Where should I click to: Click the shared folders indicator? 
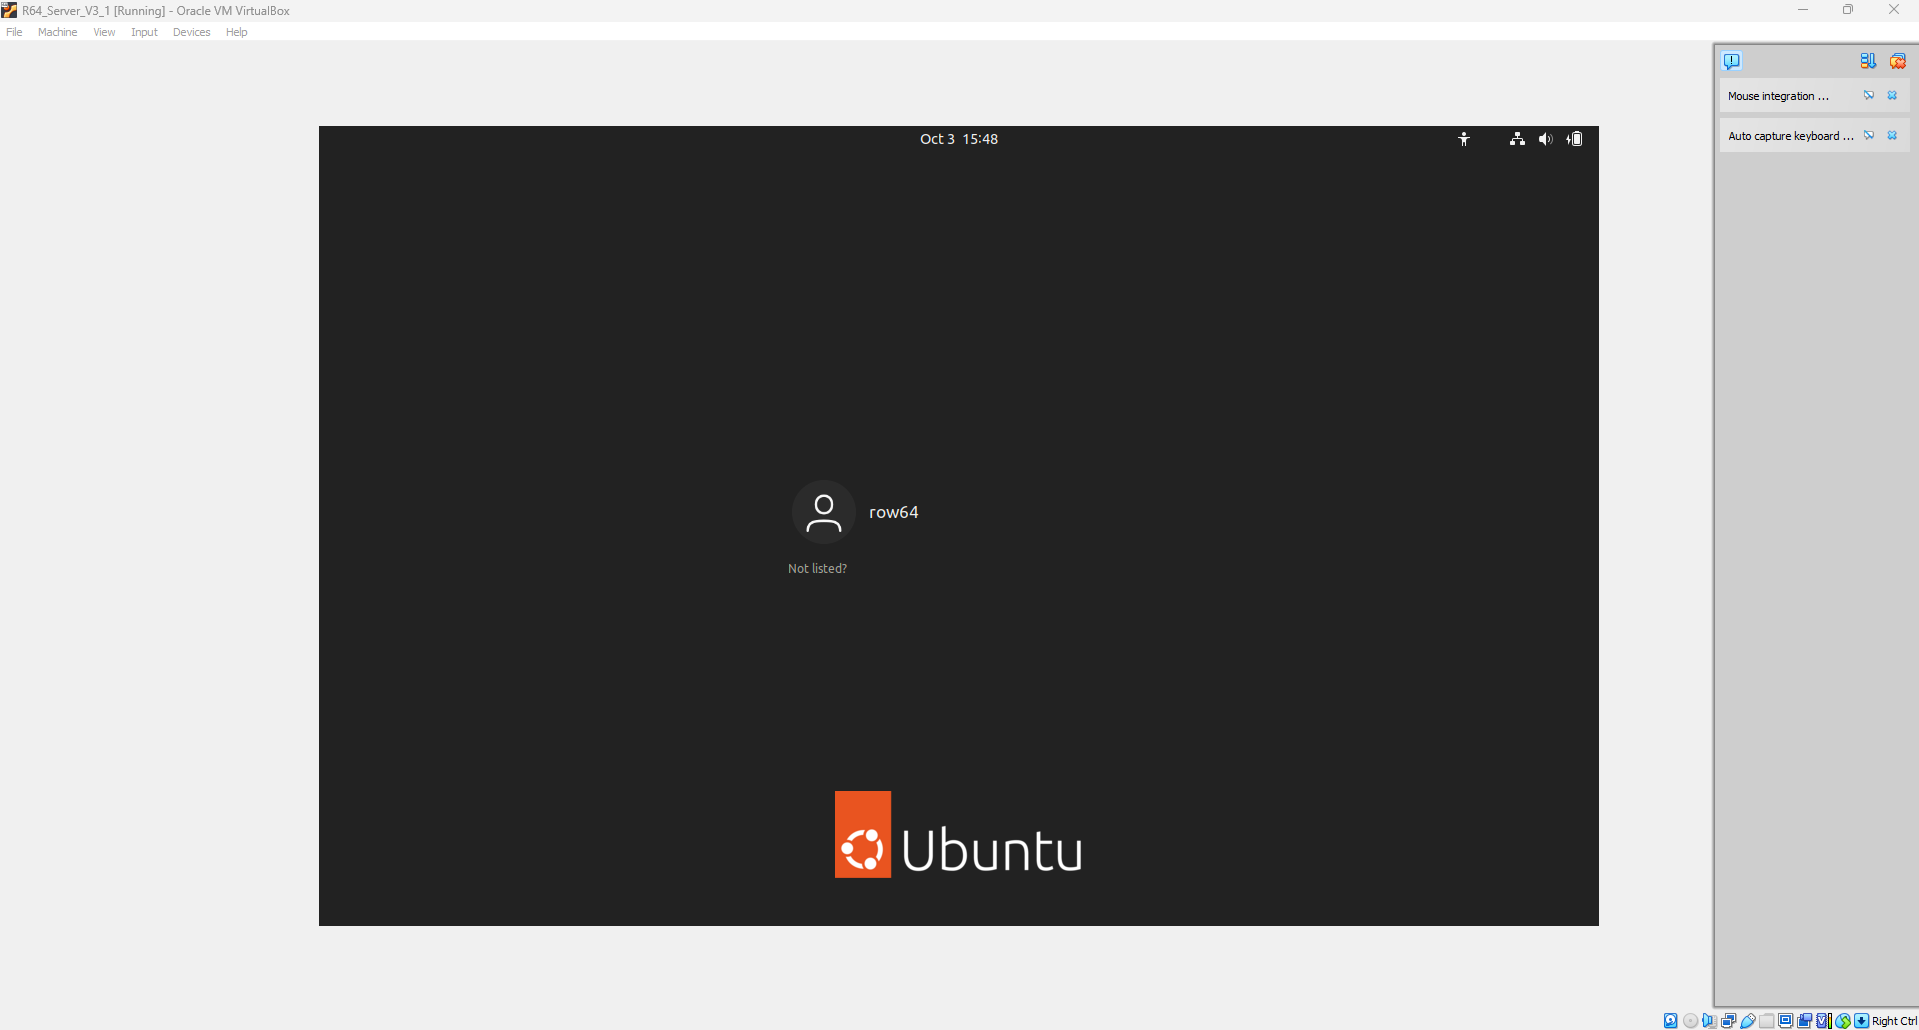point(1767,1021)
